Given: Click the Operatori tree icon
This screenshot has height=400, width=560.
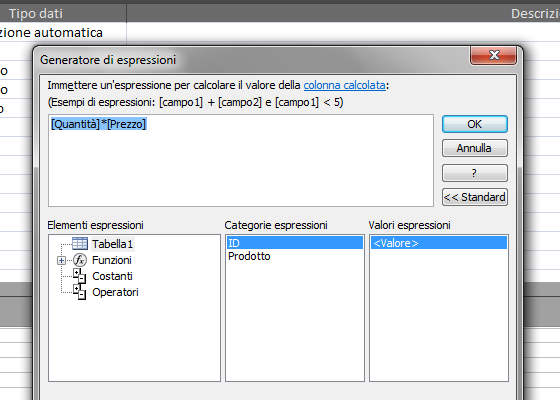Looking at the screenshot, I should tap(80, 292).
